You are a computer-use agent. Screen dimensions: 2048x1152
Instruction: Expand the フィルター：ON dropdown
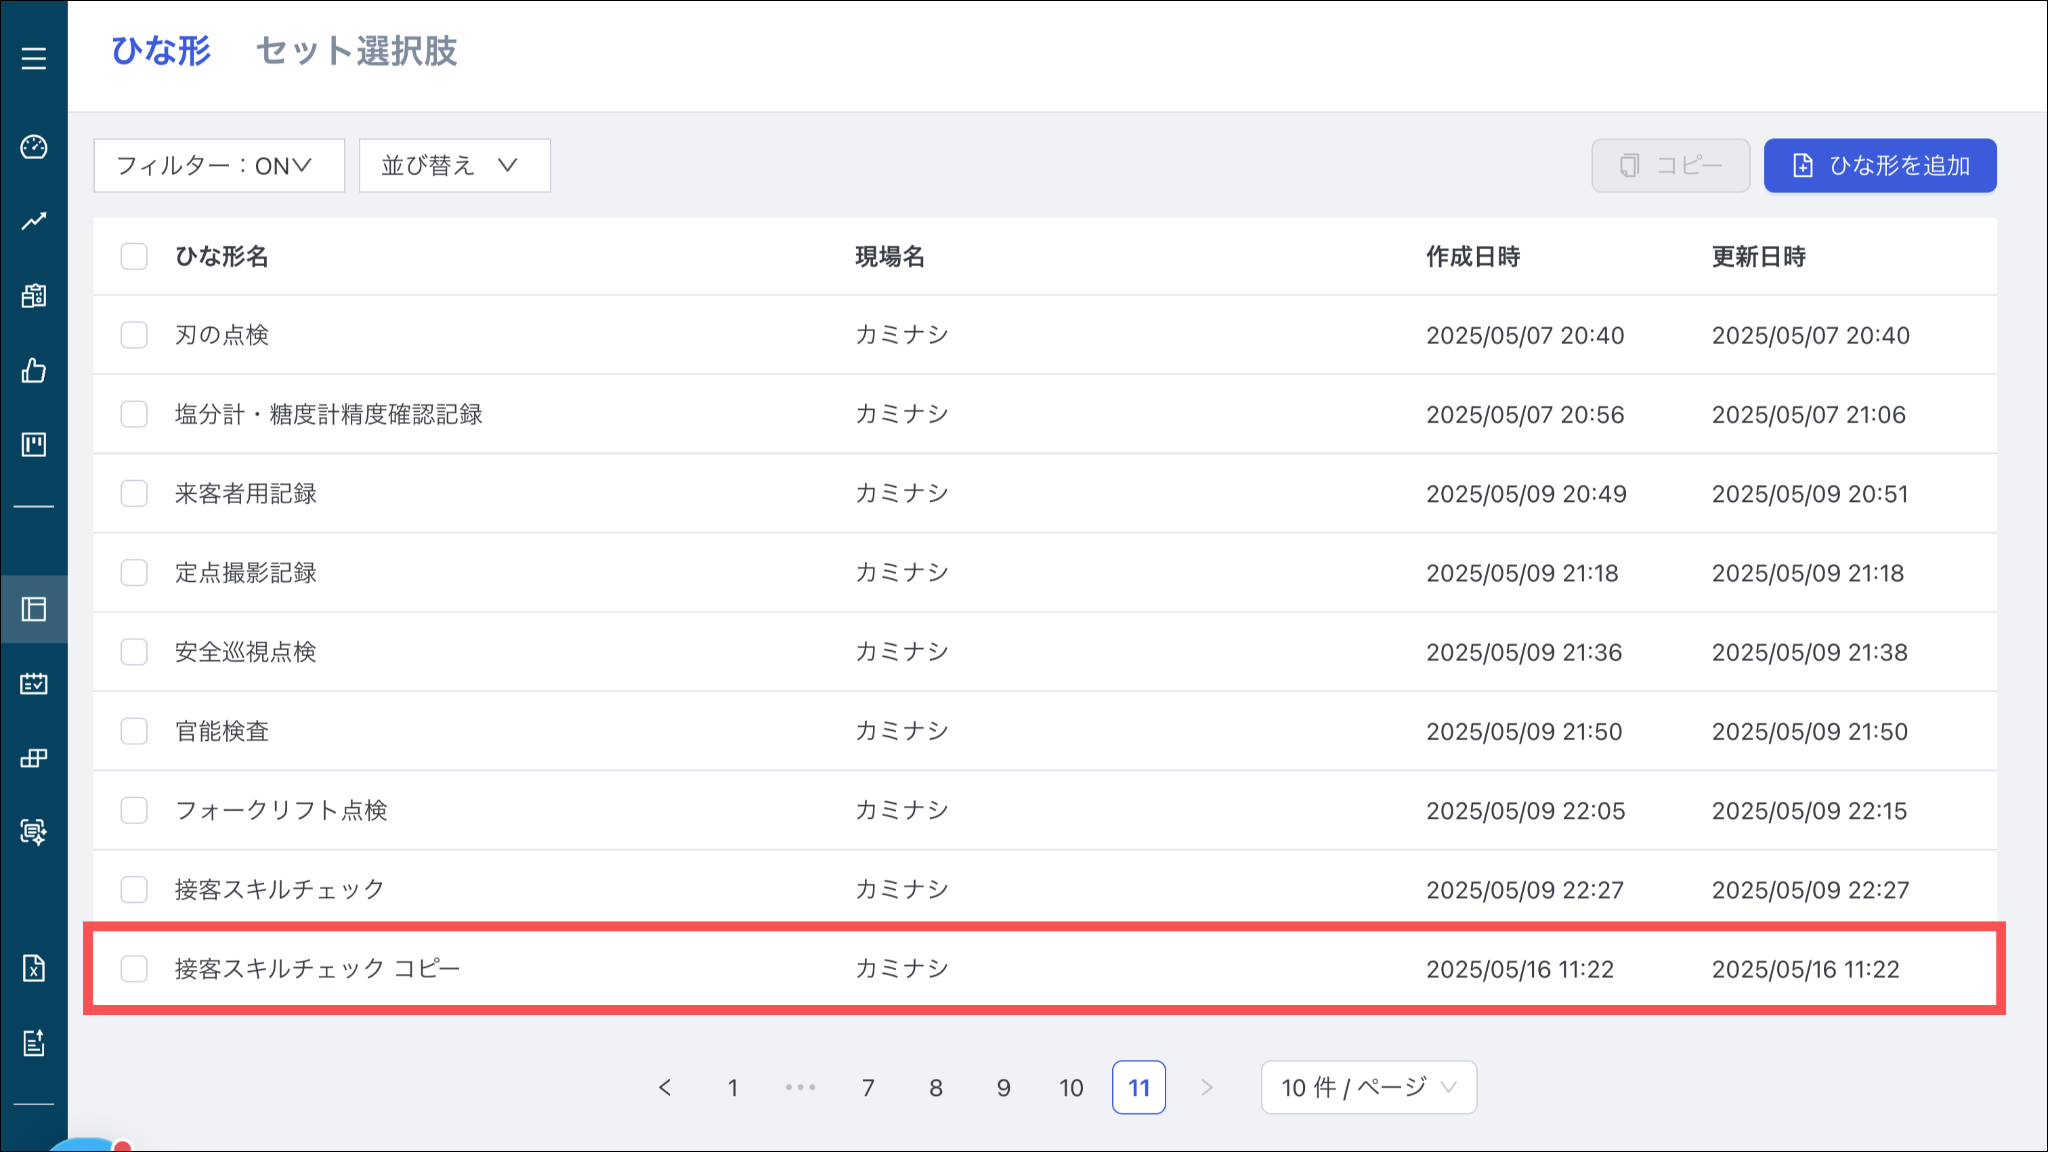(219, 165)
